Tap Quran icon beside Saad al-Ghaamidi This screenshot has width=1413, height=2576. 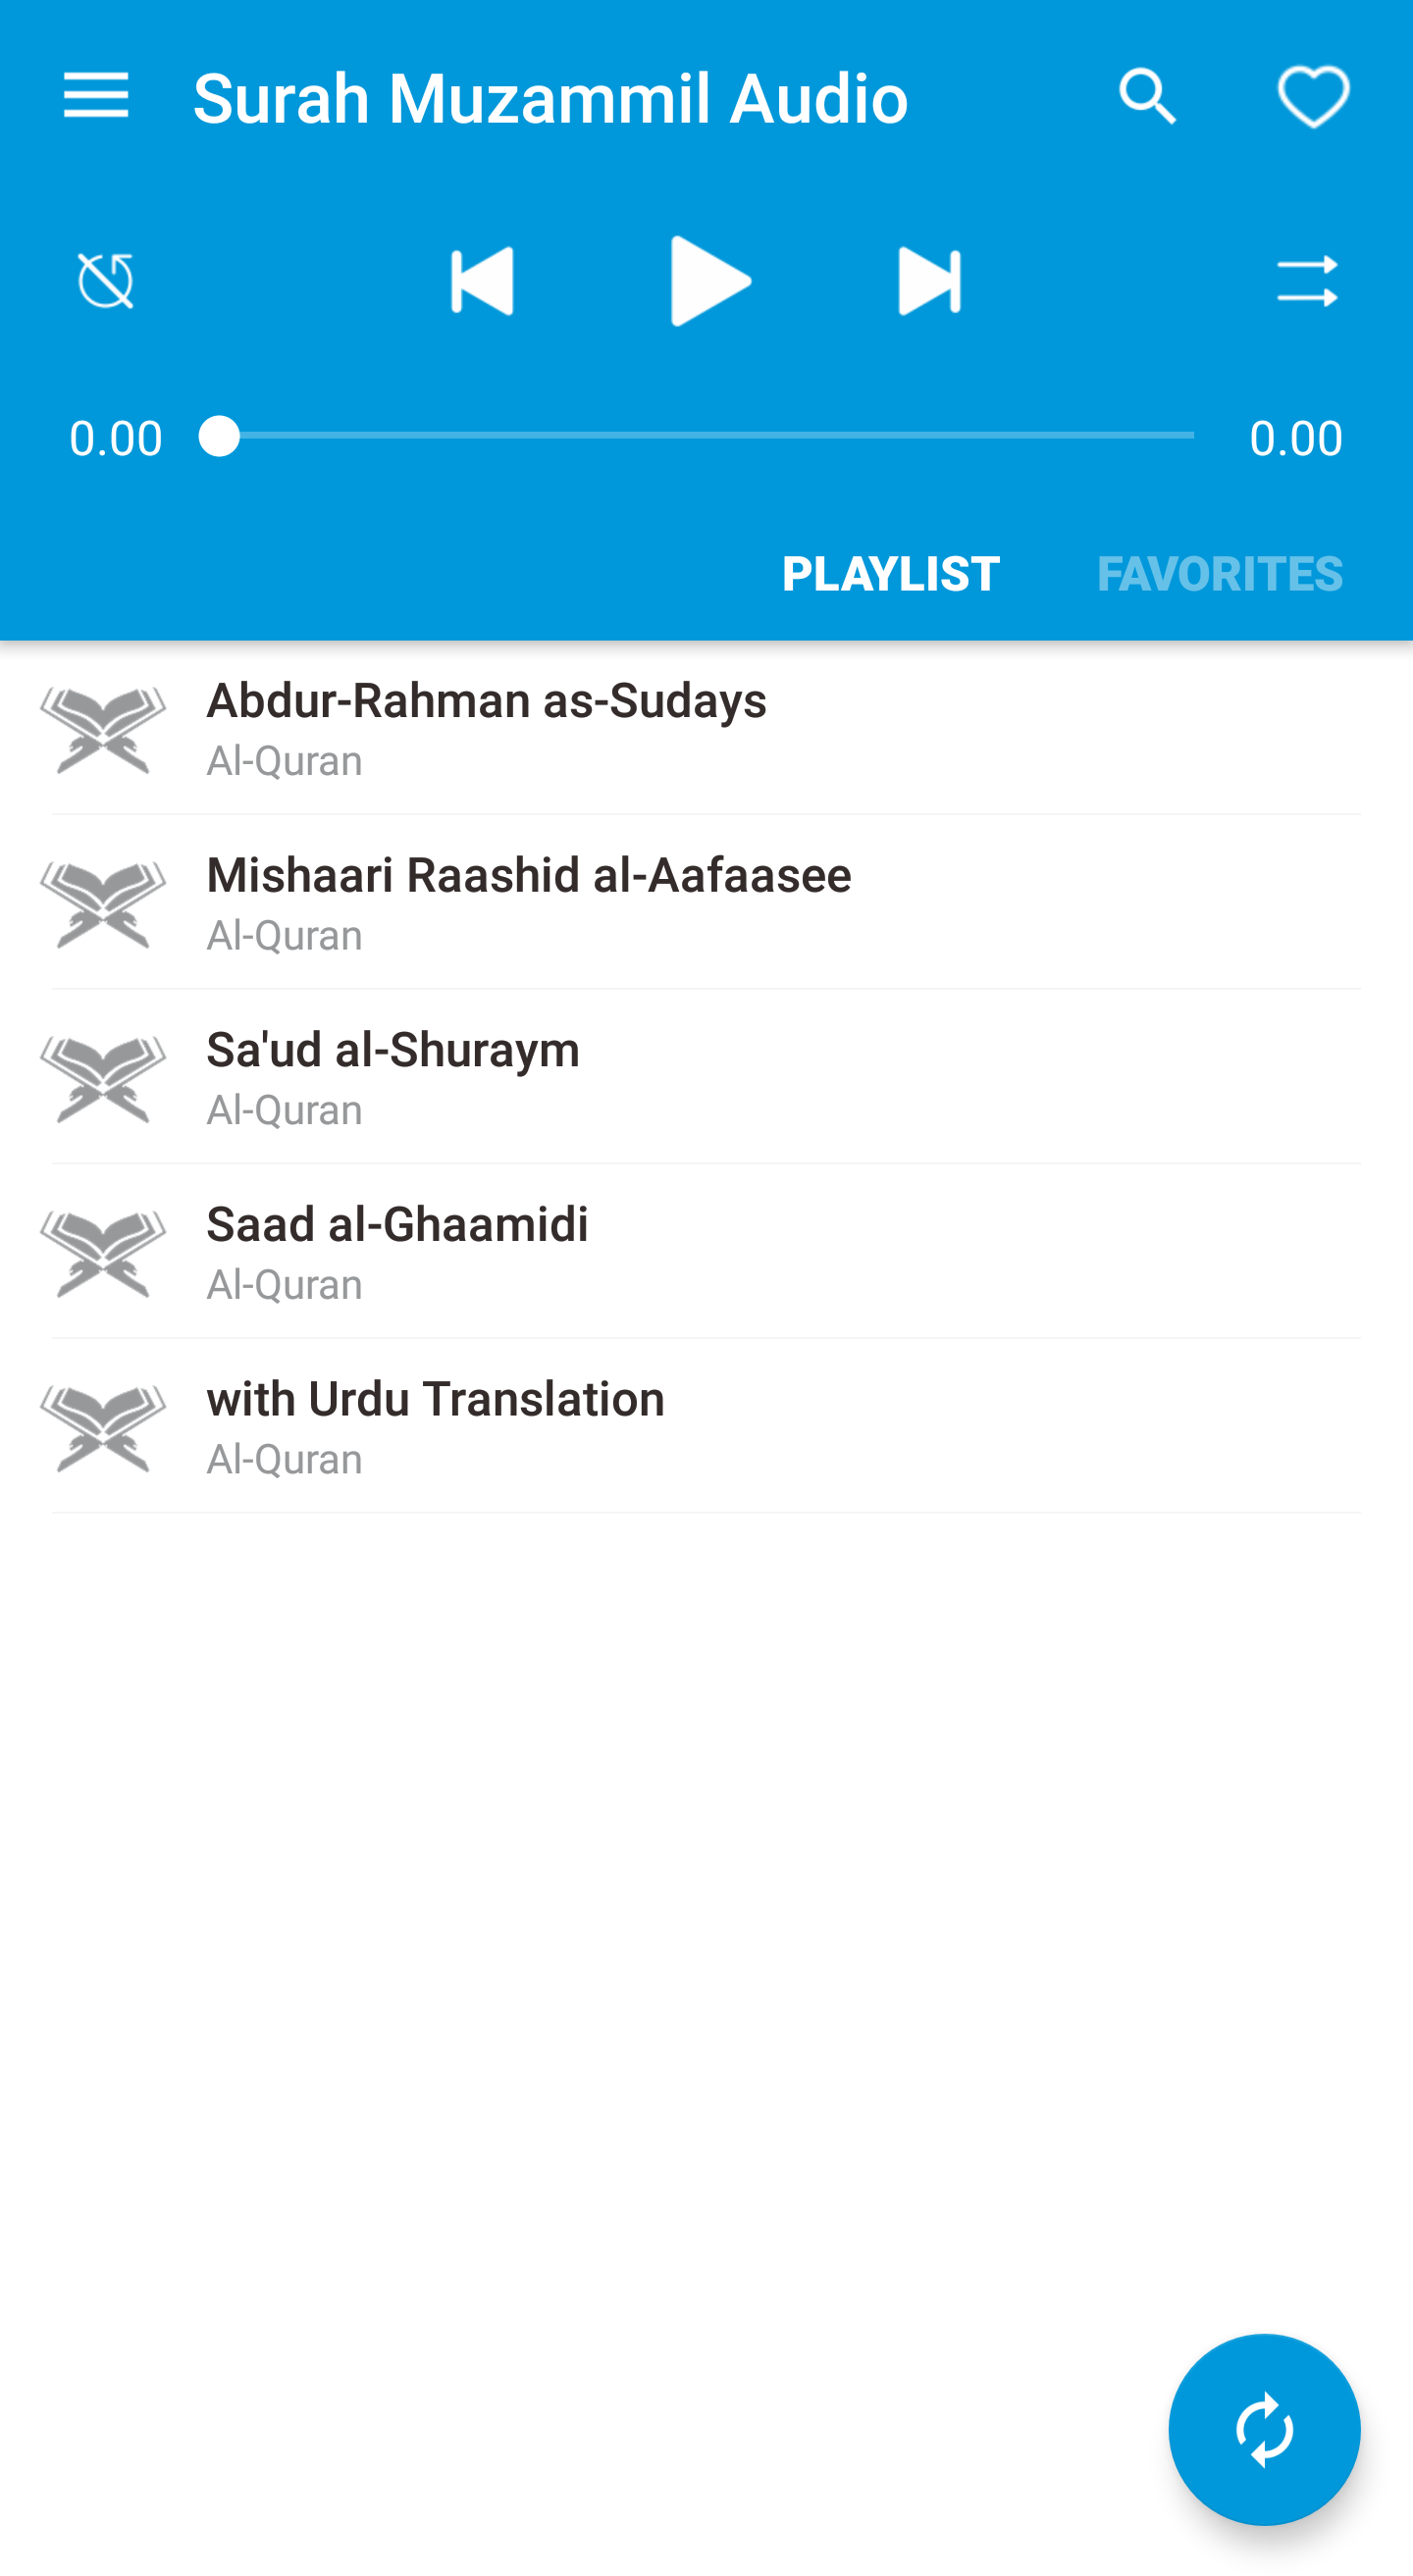(103, 1253)
